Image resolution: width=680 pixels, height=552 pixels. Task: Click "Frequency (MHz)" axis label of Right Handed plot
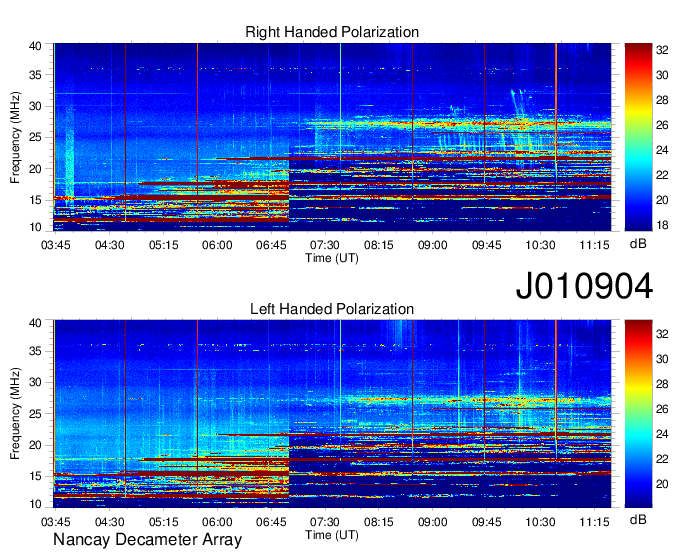tap(15, 137)
